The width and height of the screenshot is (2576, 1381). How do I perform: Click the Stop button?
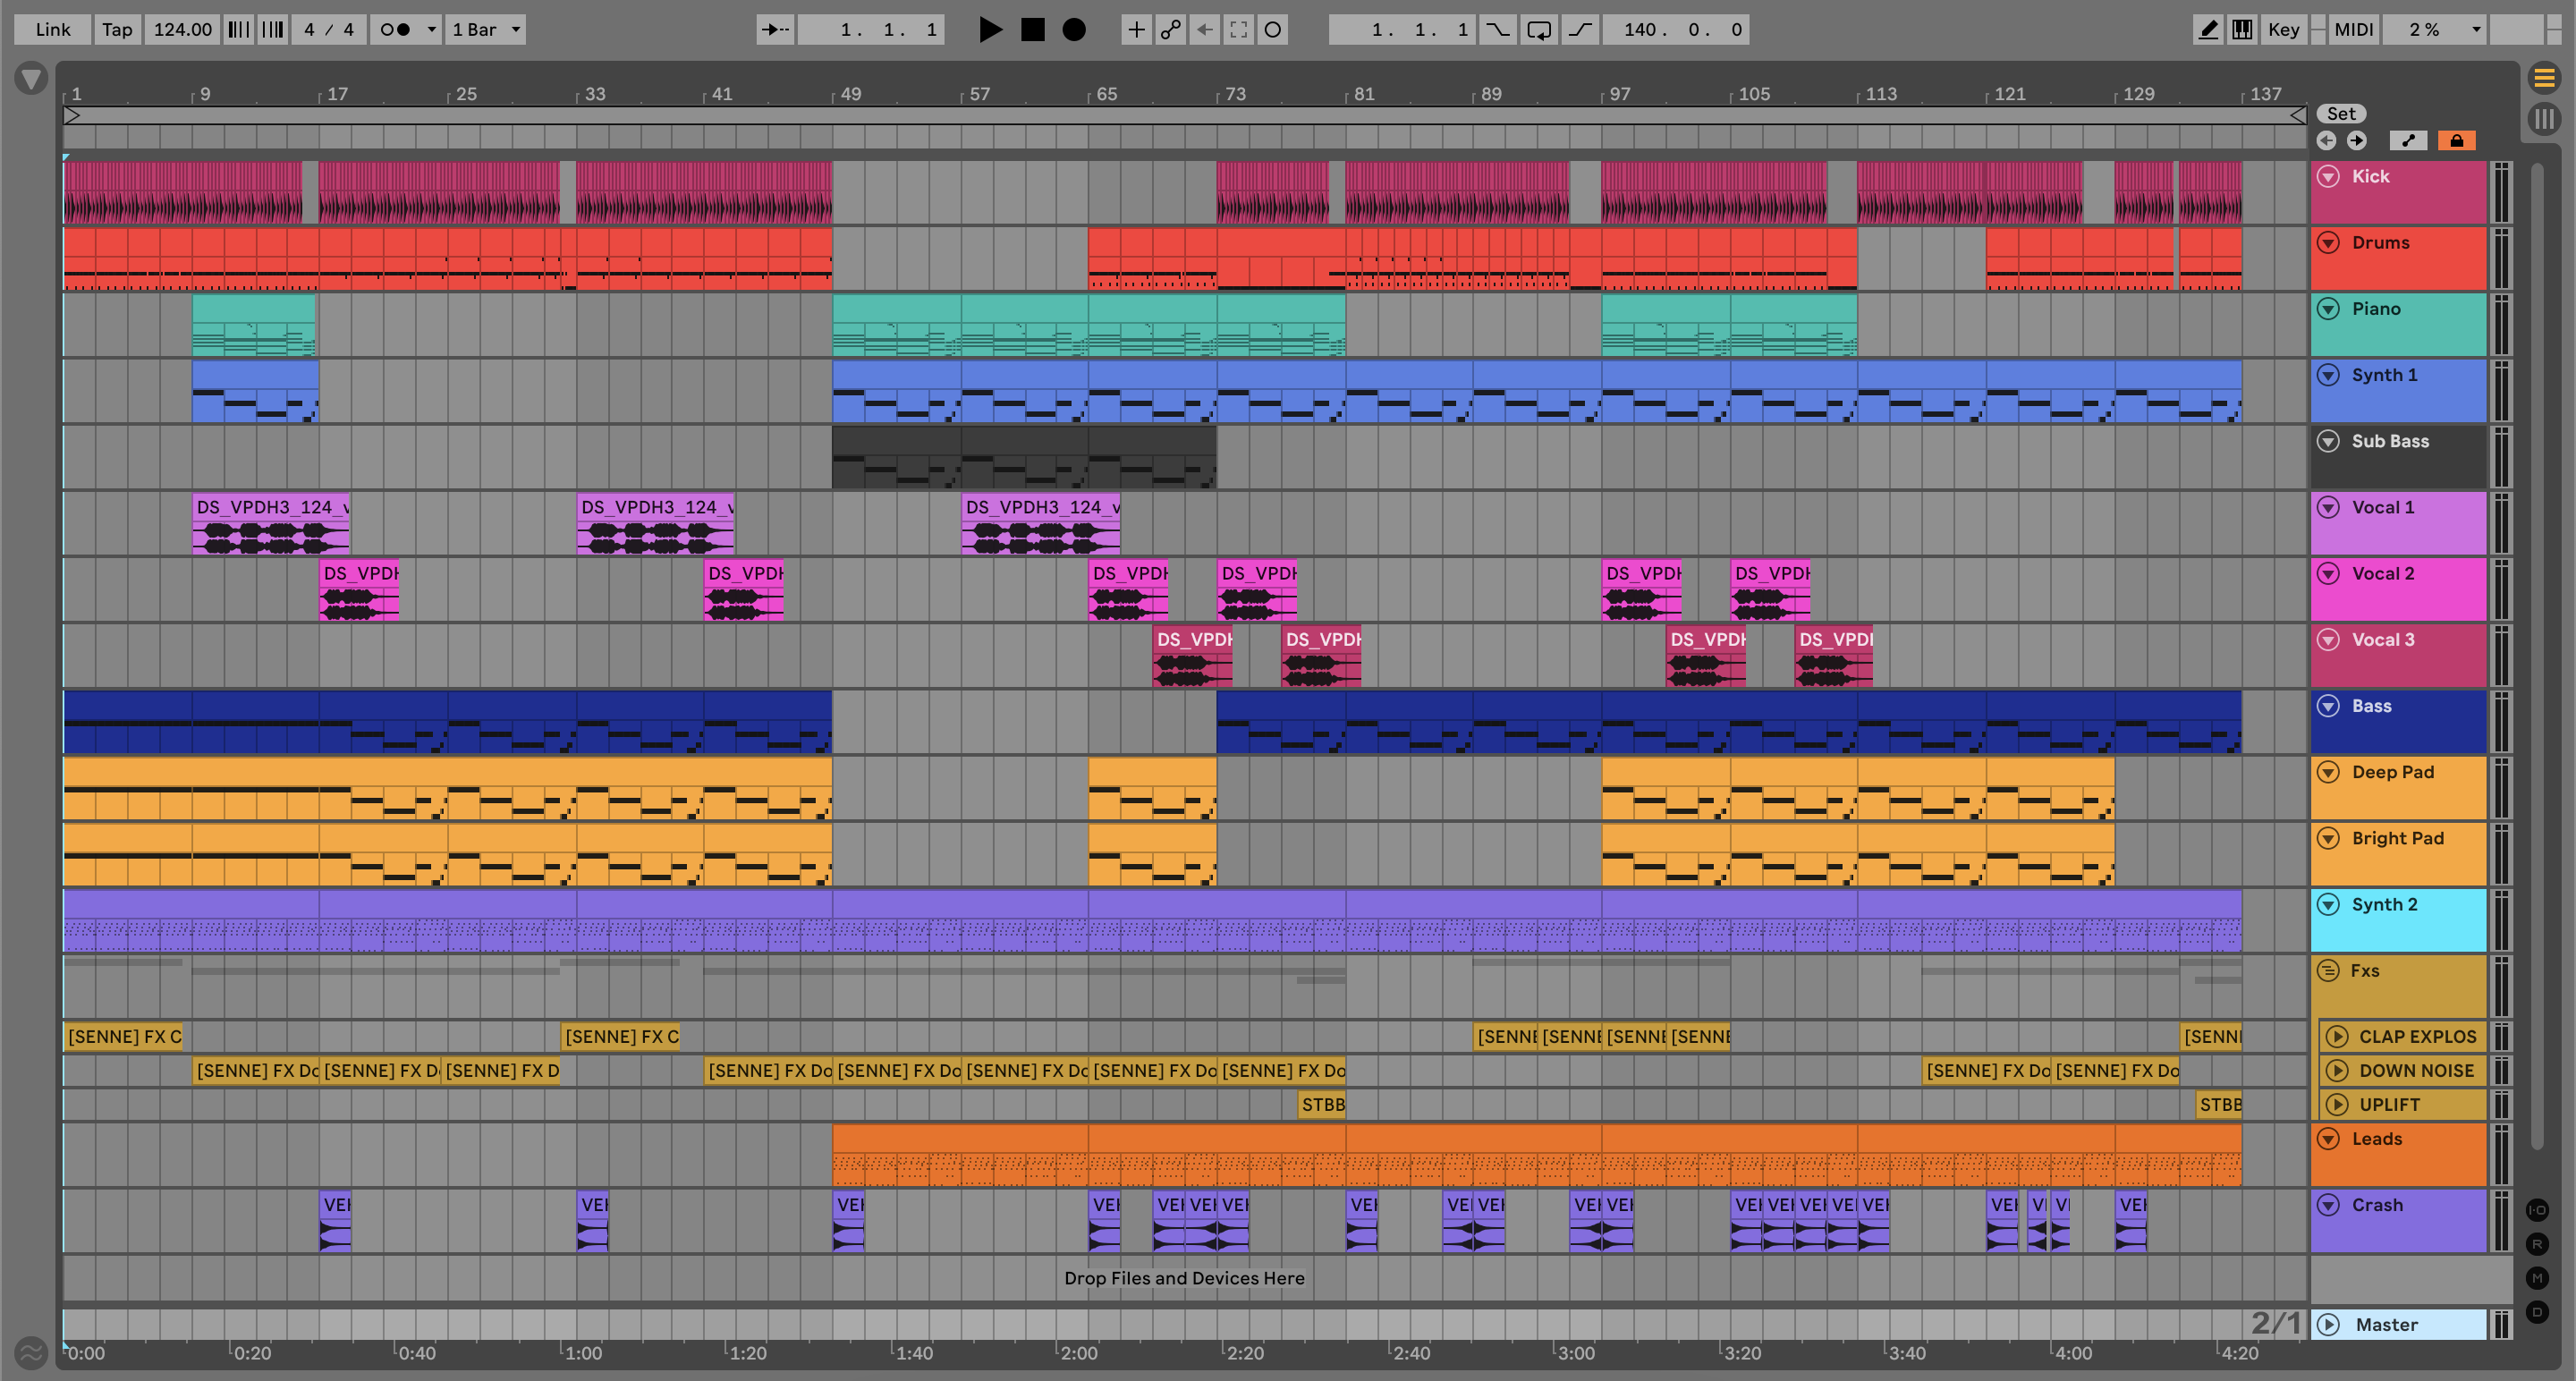(1032, 29)
